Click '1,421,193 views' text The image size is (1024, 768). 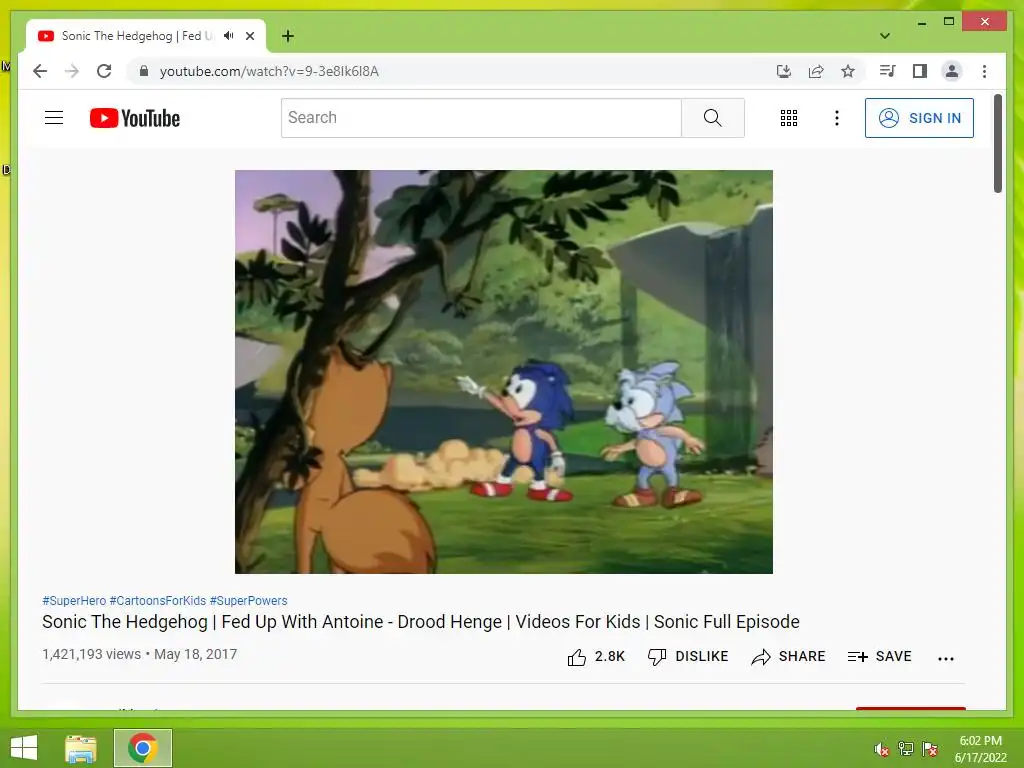tap(91, 654)
